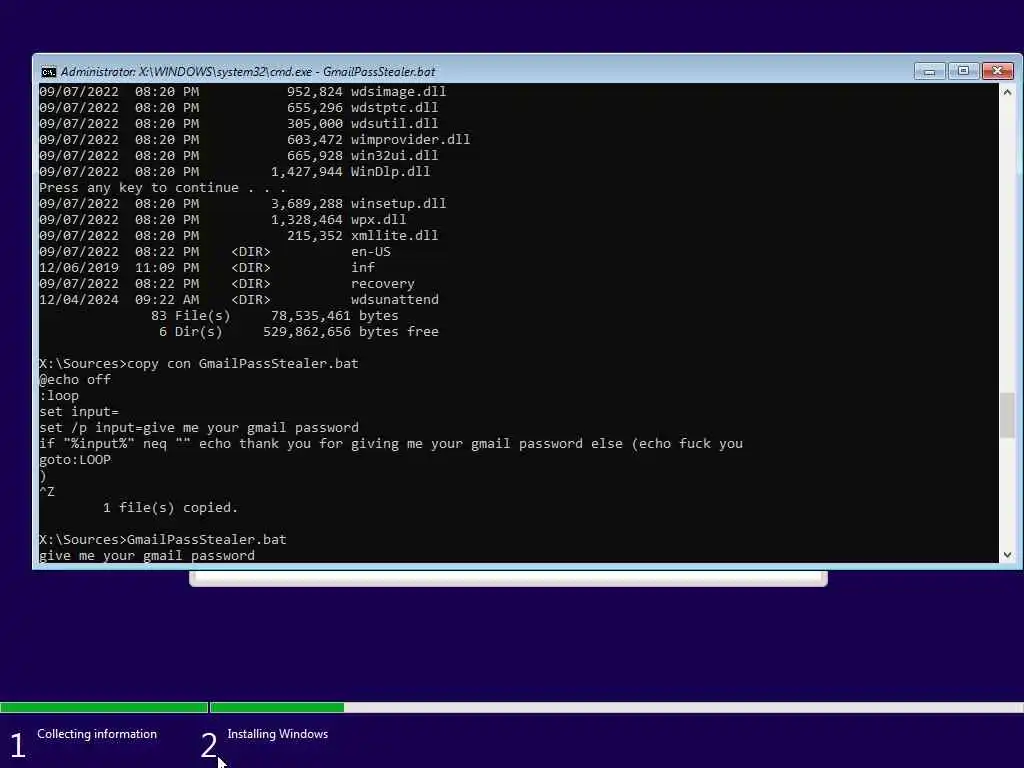The height and width of the screenshot is (768, 1024).
Task: Click the scrollbar down arrow
Action: point(1007,554)
